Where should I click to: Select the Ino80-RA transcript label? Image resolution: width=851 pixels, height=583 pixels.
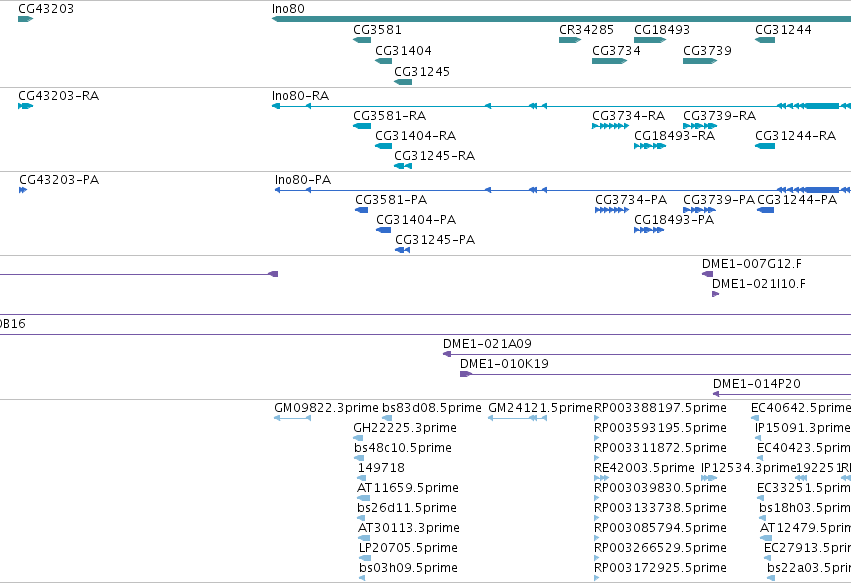click(x=300, y=96)
